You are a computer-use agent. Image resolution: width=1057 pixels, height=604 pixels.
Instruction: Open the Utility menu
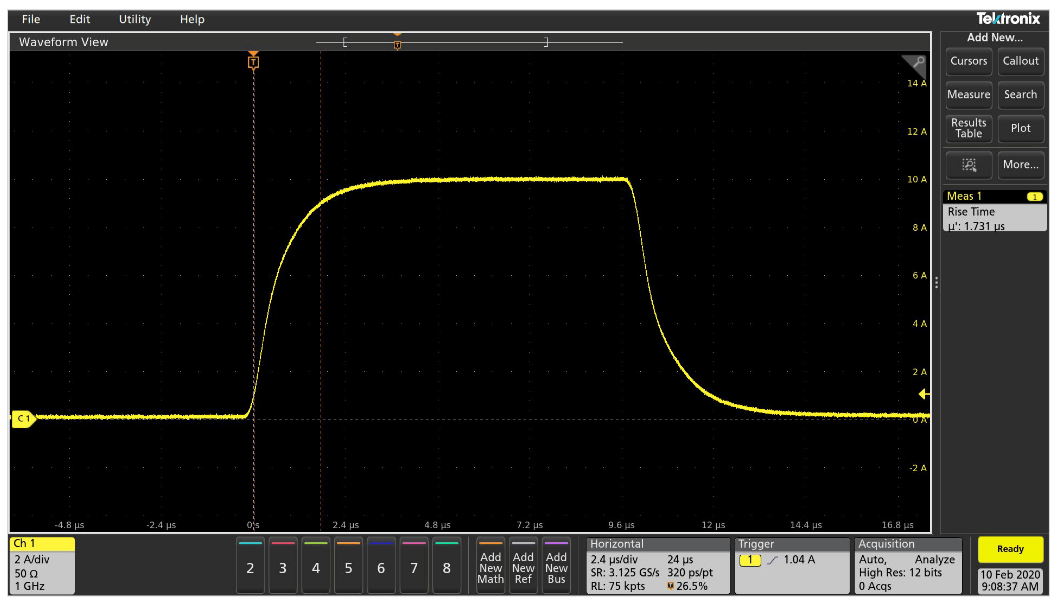(134, 18)
